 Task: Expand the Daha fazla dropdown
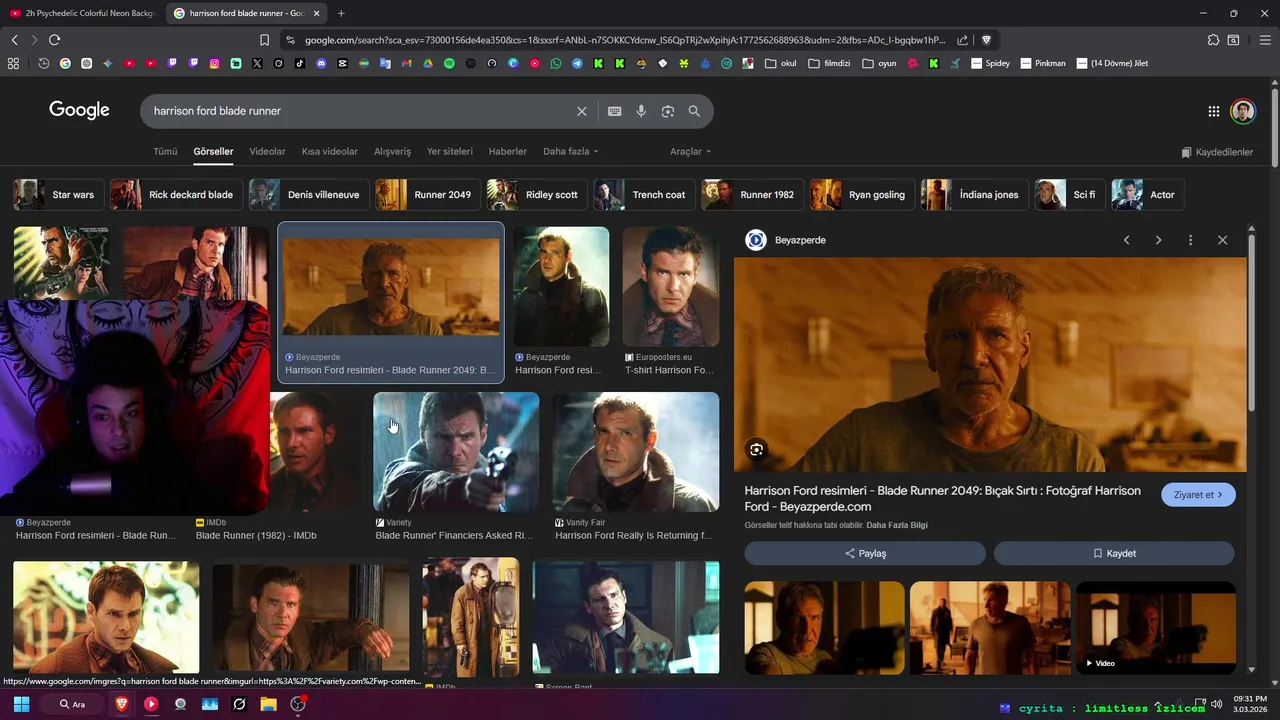(570, 151)
